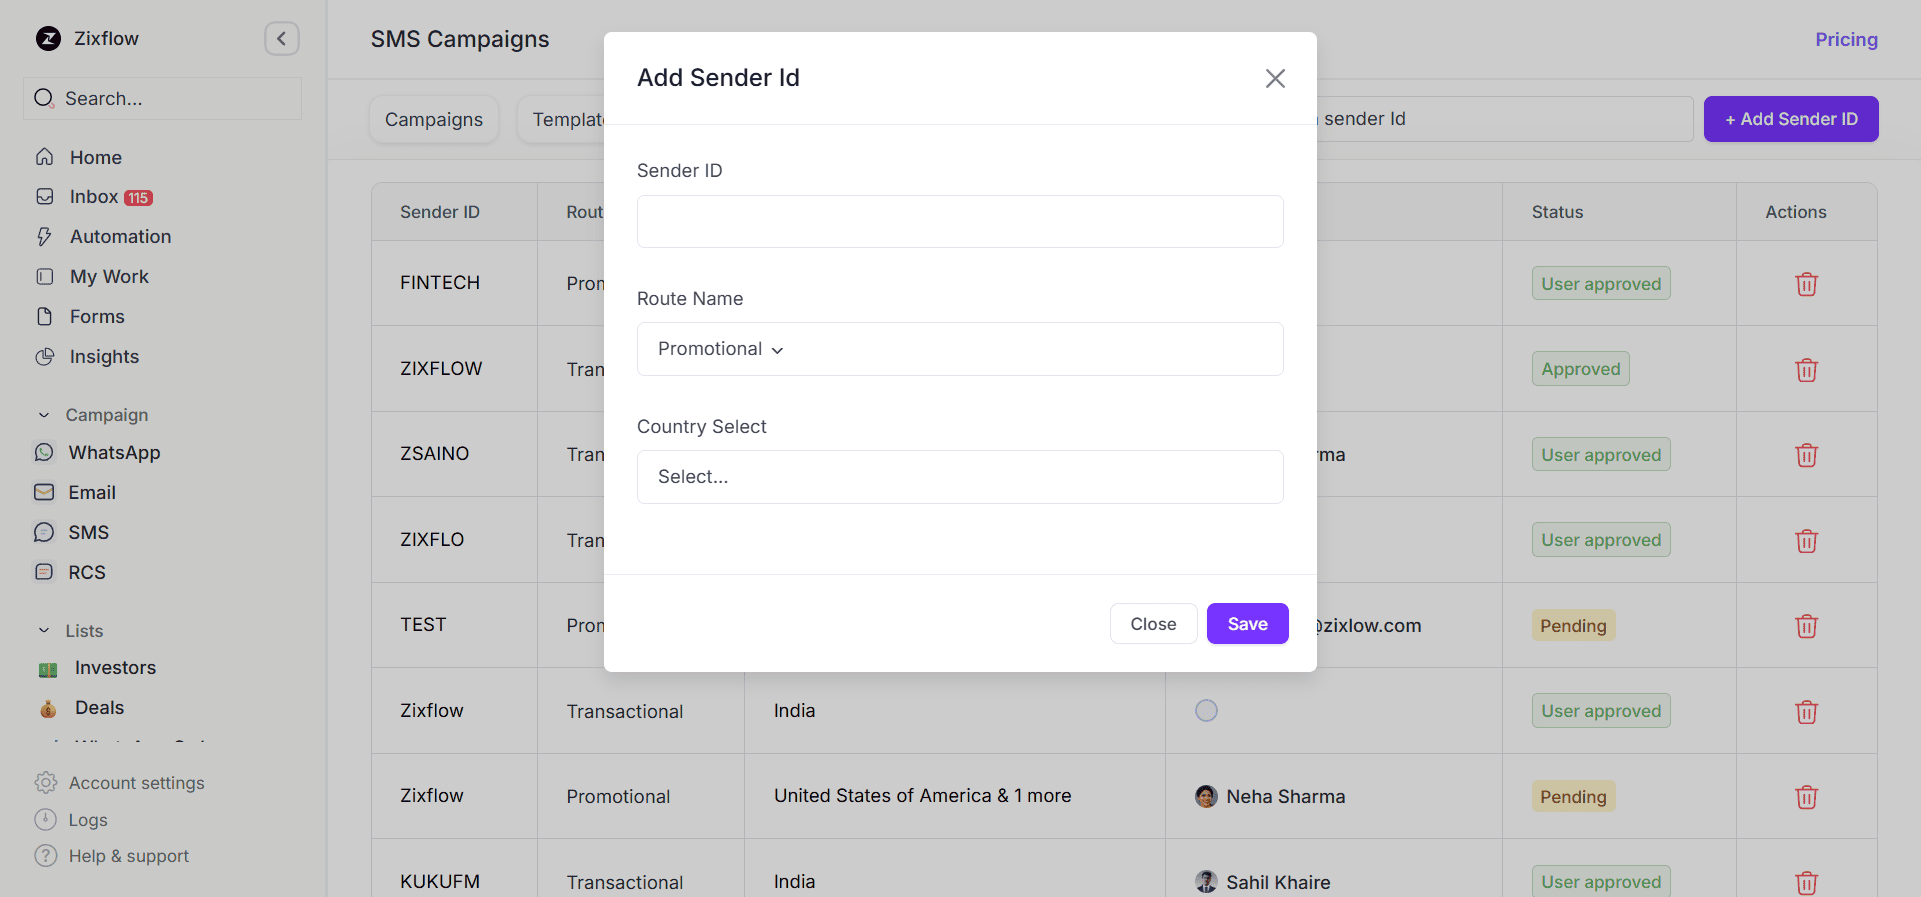Switch to the Campaigns tab
Image resolution: width=1921 pixels, height=897 pixels.
click(433, 119)
